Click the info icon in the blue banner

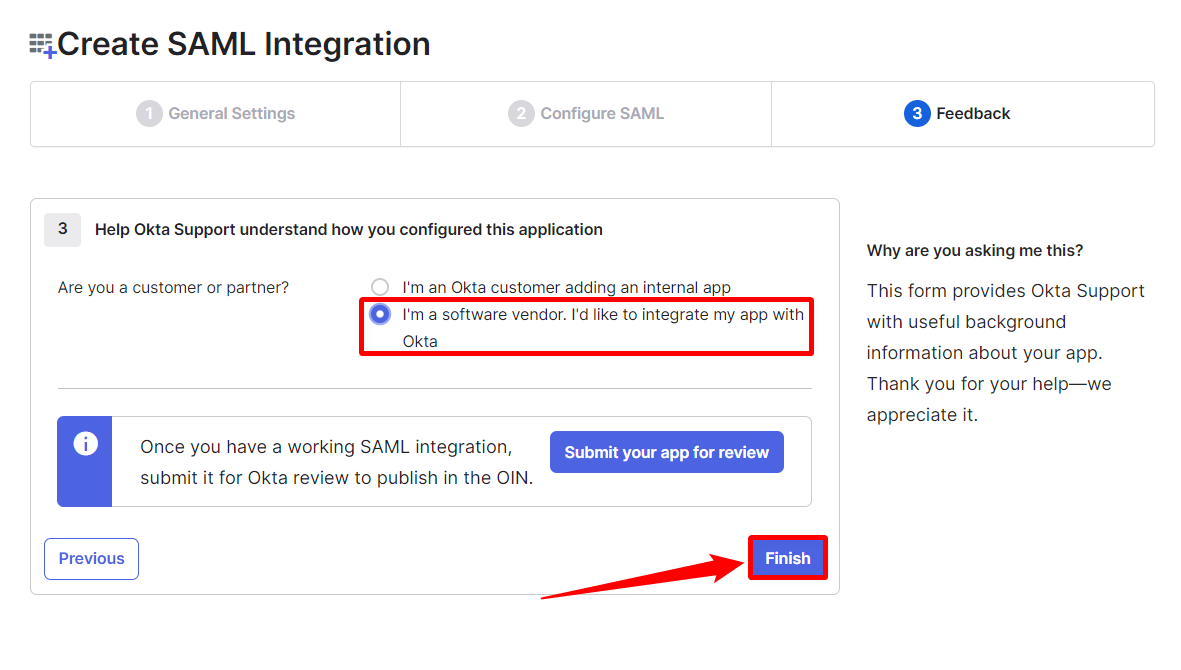point(86,444)
